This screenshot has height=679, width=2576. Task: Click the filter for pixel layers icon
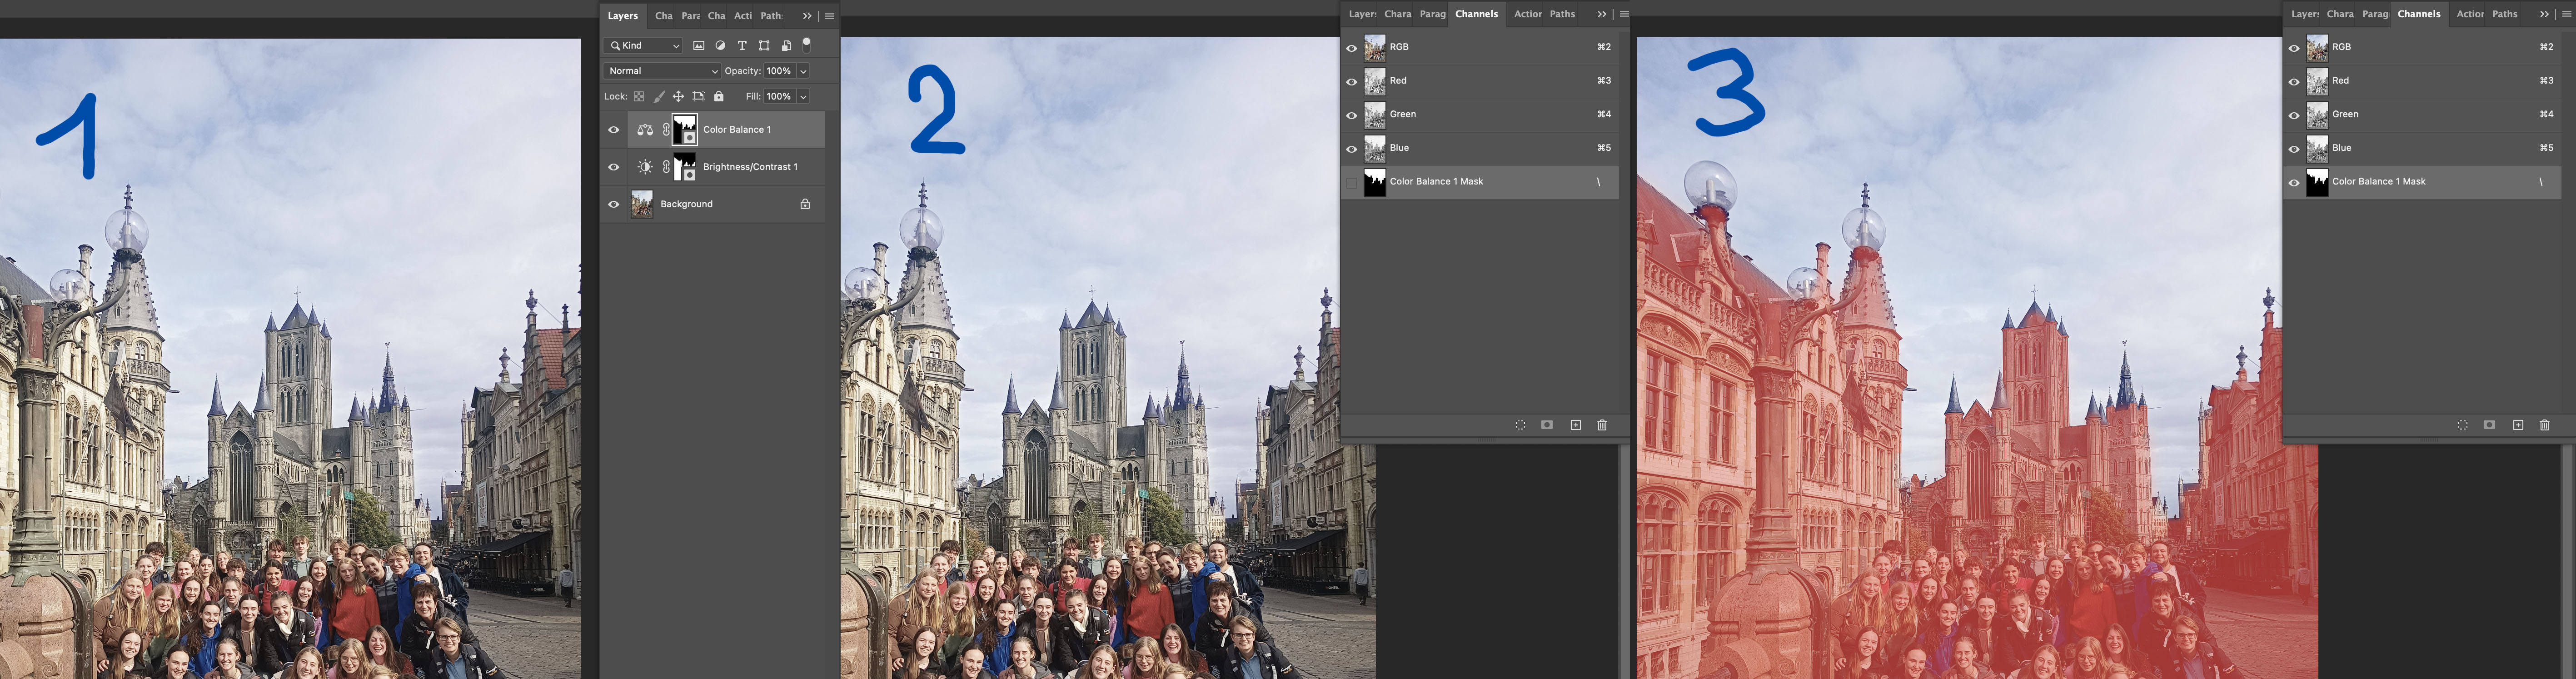point(700,45)
